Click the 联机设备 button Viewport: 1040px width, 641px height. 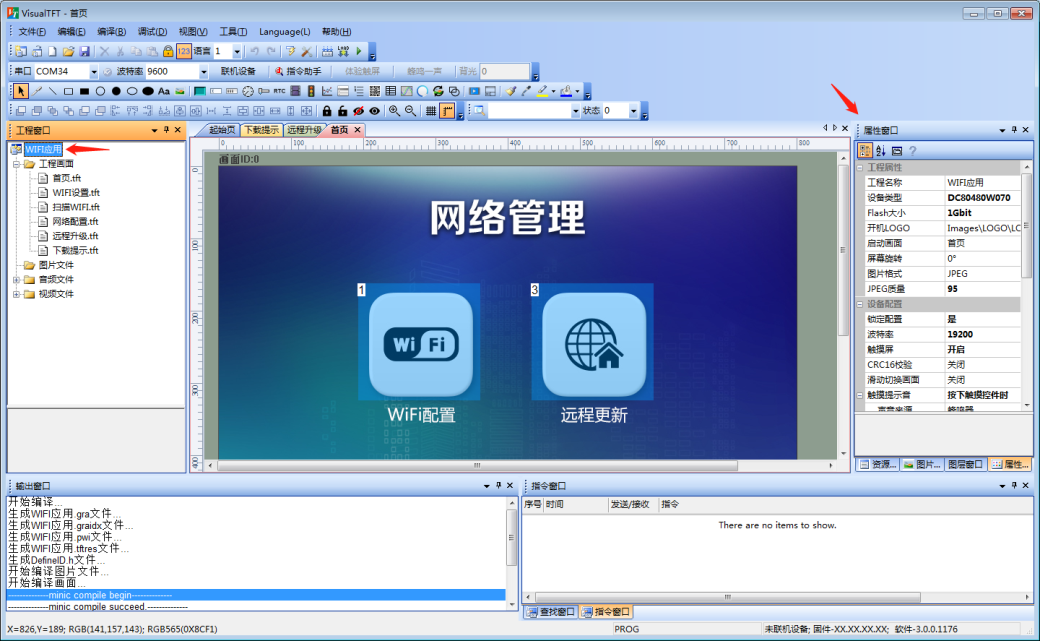coord(238,72)
